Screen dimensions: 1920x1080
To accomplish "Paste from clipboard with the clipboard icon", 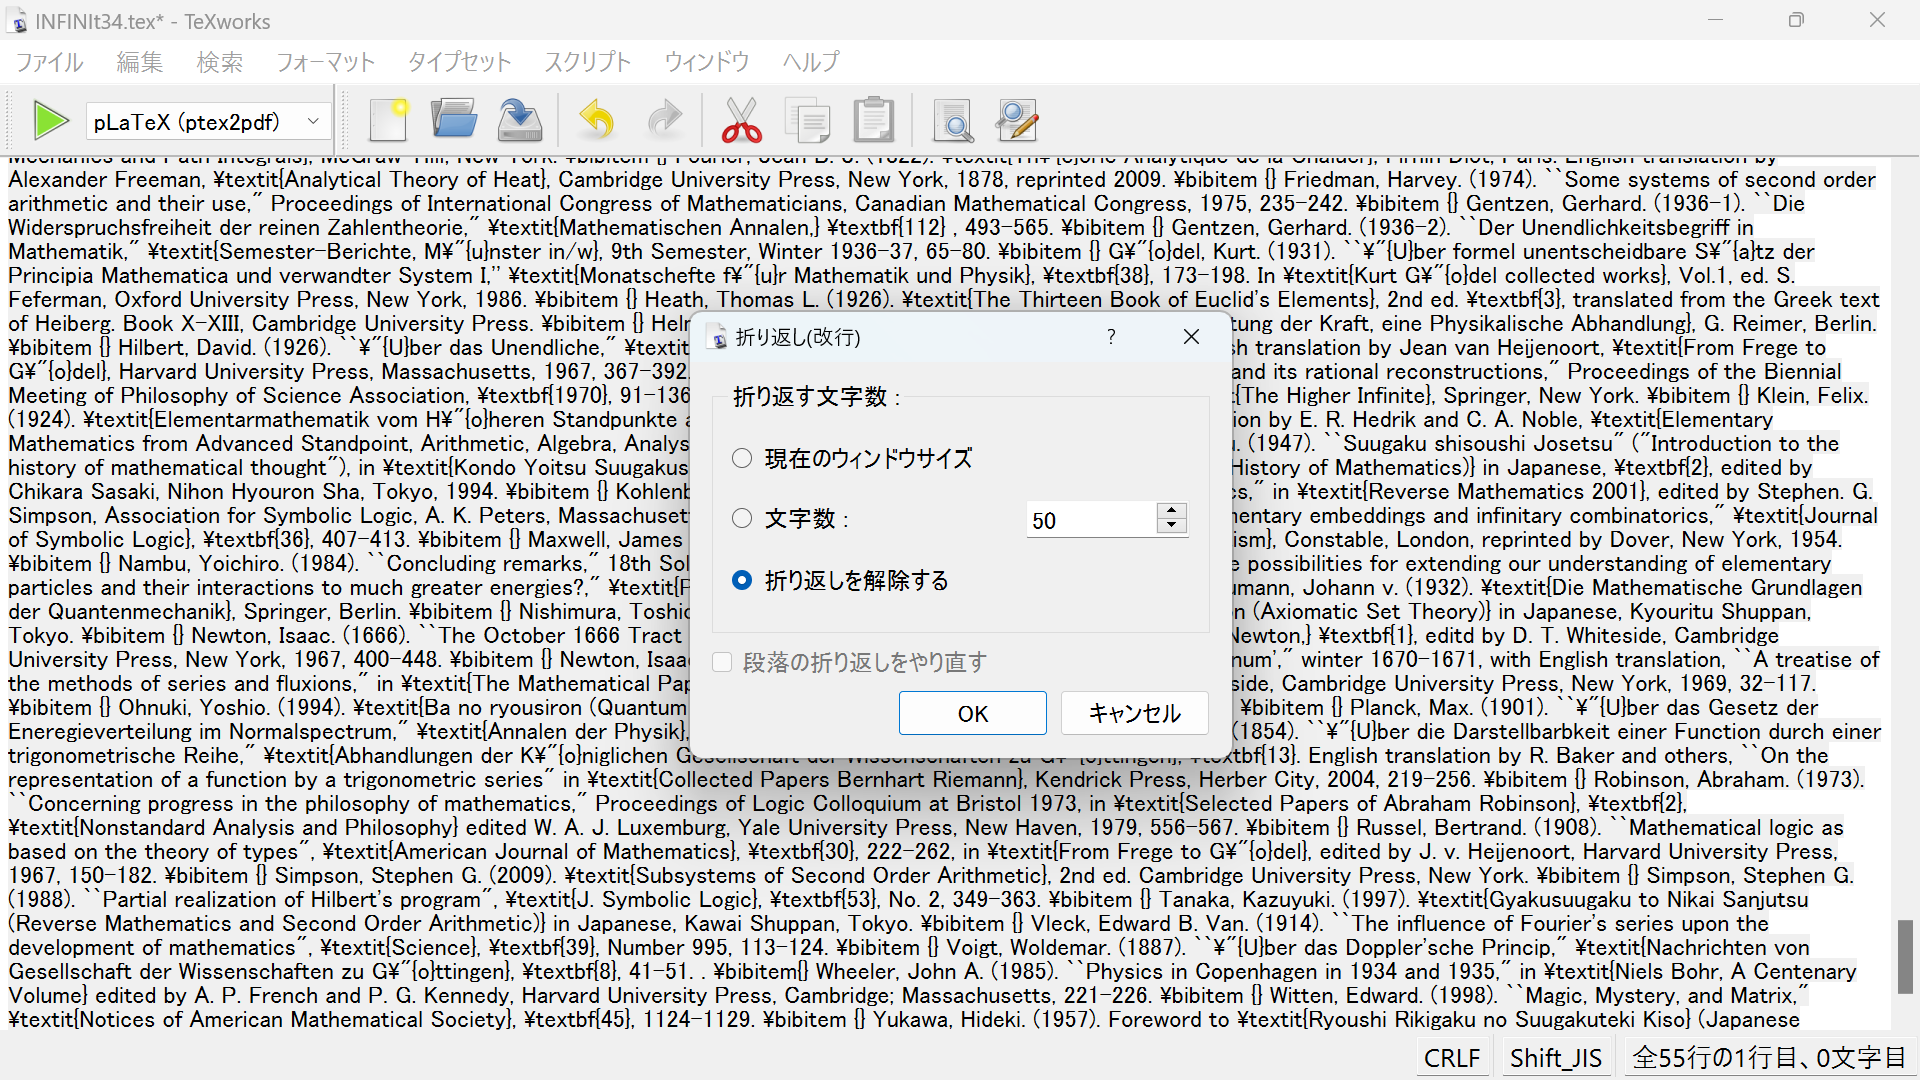I will point(873,121).
